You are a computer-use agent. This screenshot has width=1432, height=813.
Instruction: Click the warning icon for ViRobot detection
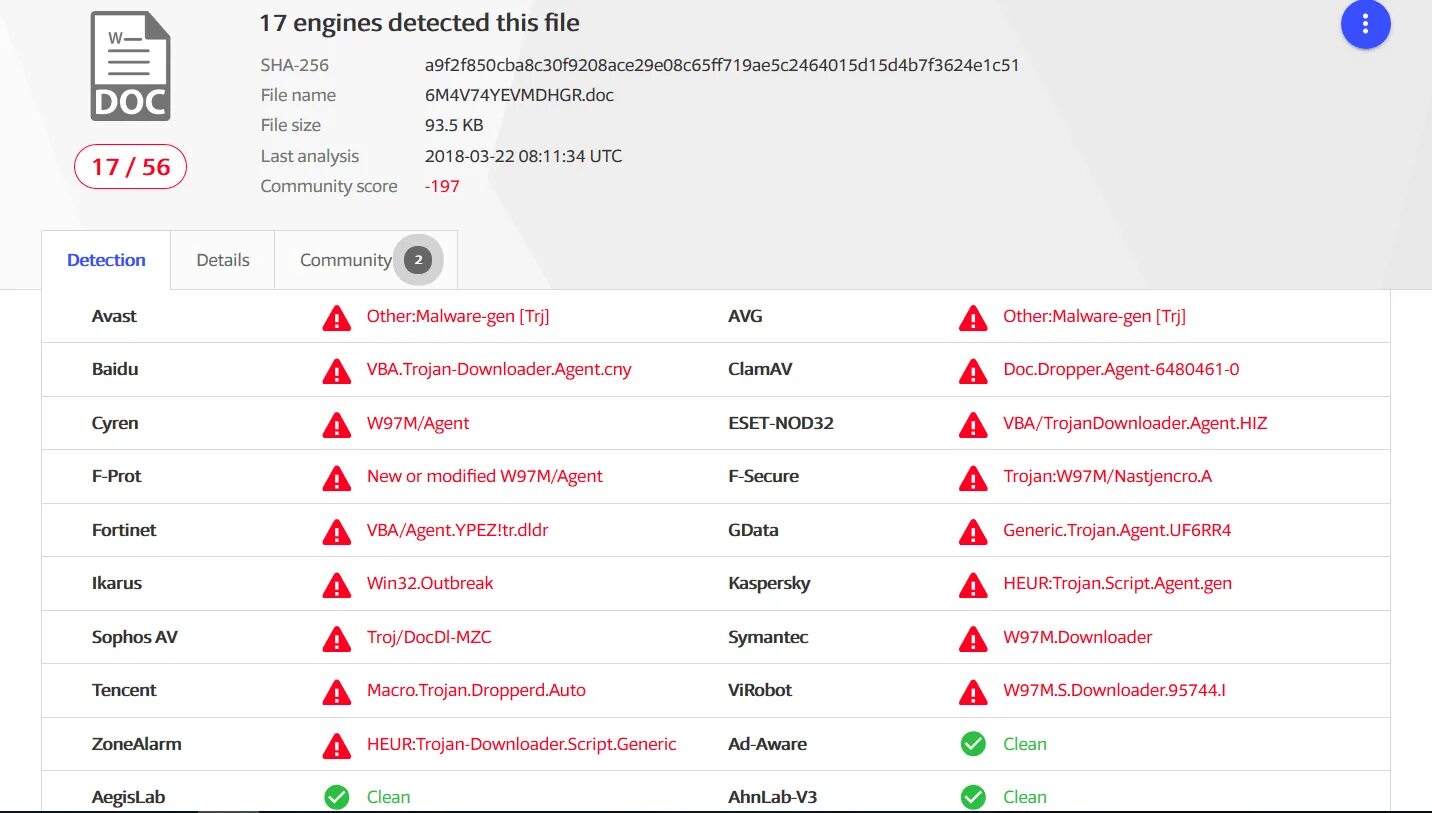click(x=973, y=692)
